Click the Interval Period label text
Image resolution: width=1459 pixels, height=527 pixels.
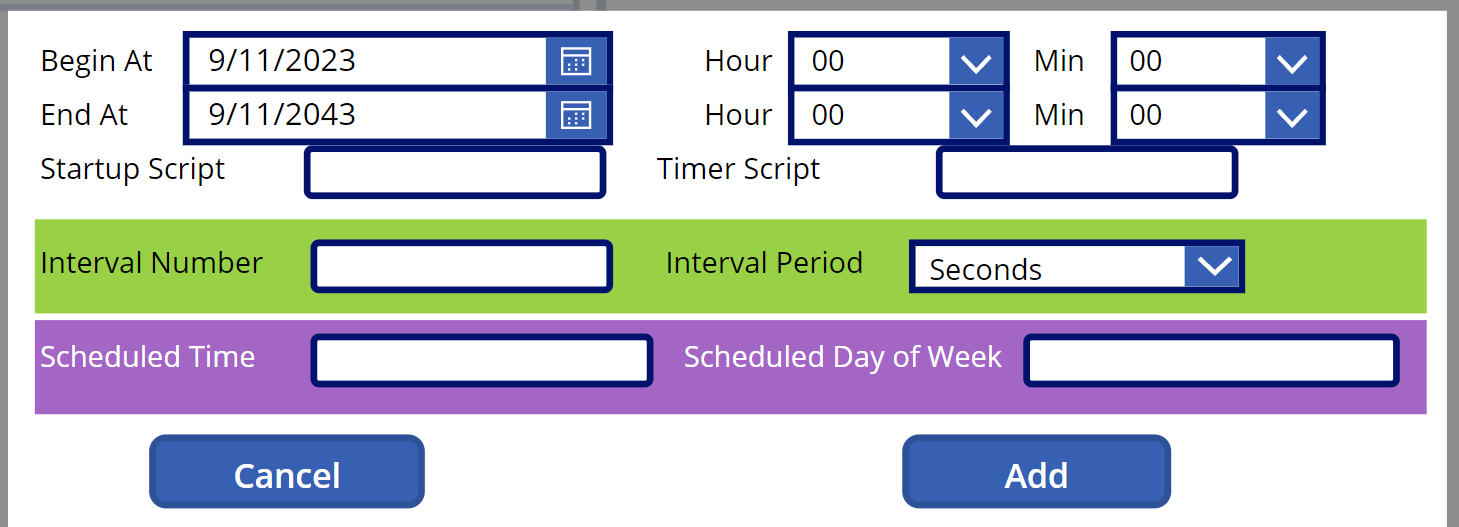[764, 263]
